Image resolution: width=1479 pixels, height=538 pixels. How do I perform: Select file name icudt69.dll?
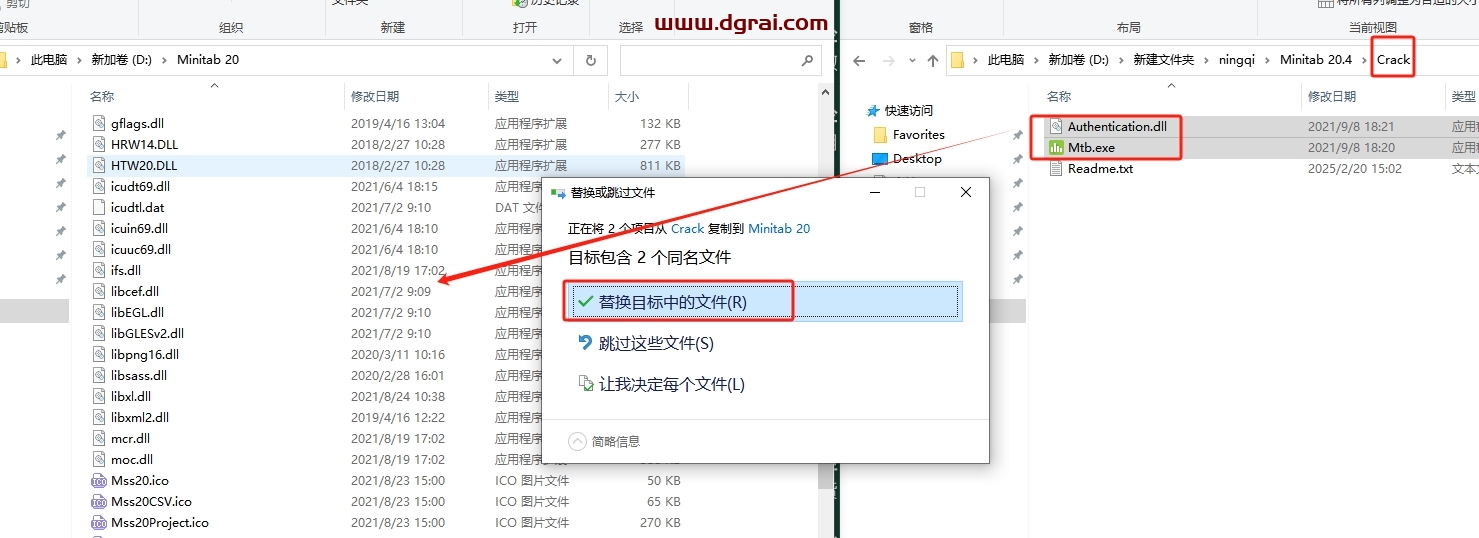click(141, 186)
